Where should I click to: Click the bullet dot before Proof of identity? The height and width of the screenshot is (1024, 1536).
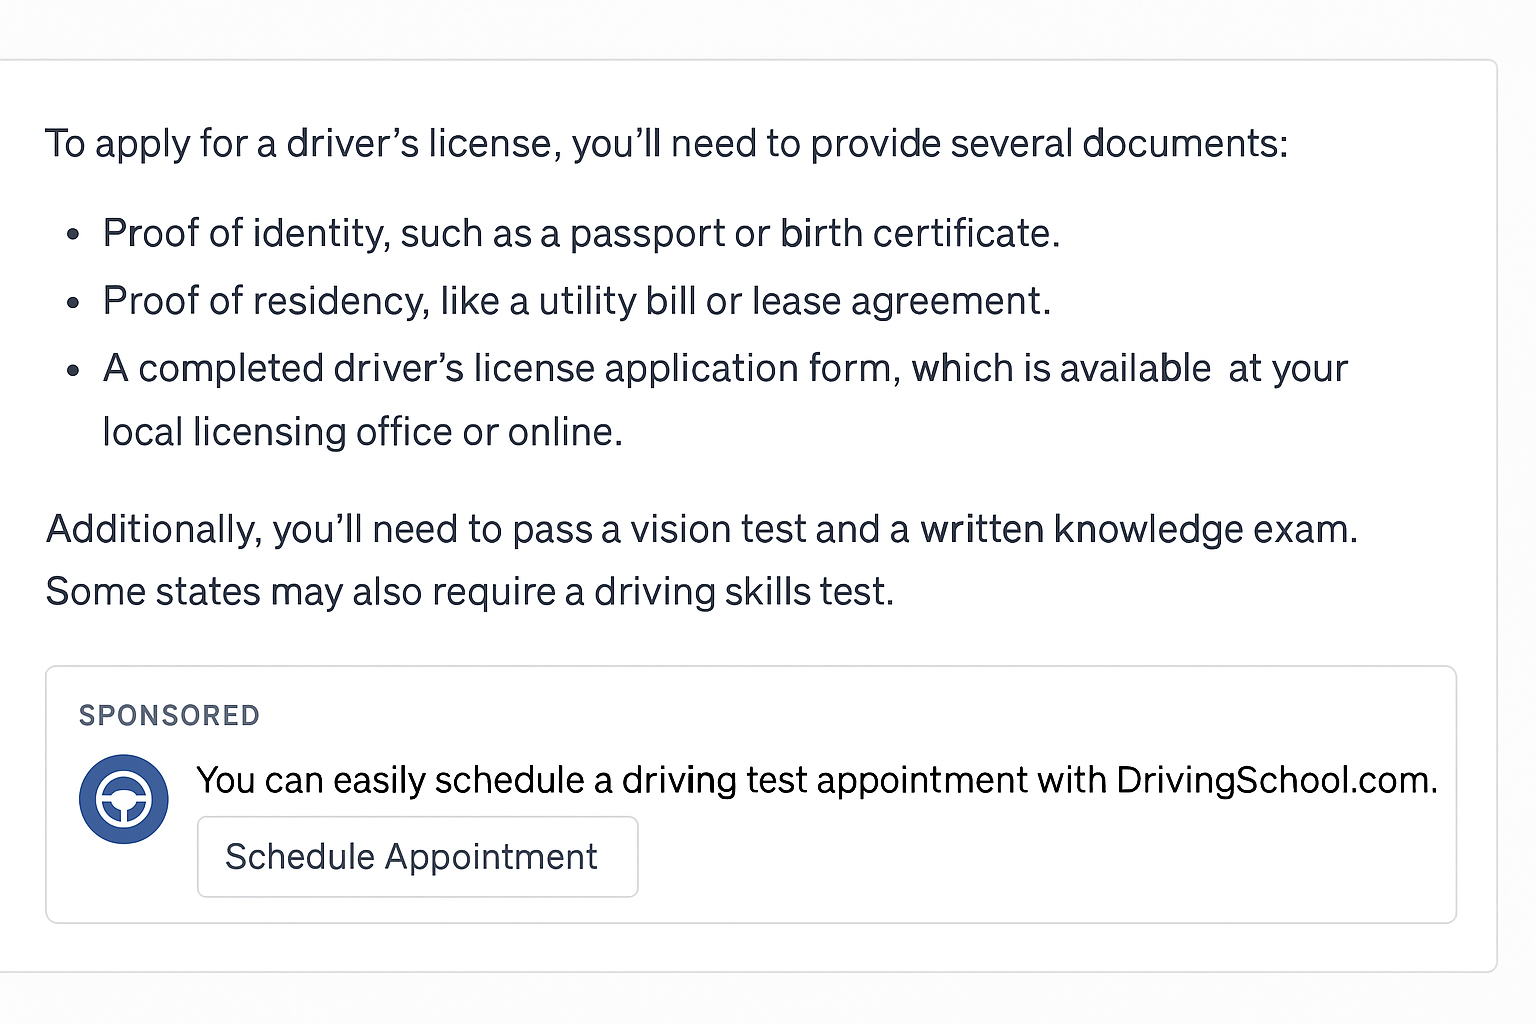point(73,236)
